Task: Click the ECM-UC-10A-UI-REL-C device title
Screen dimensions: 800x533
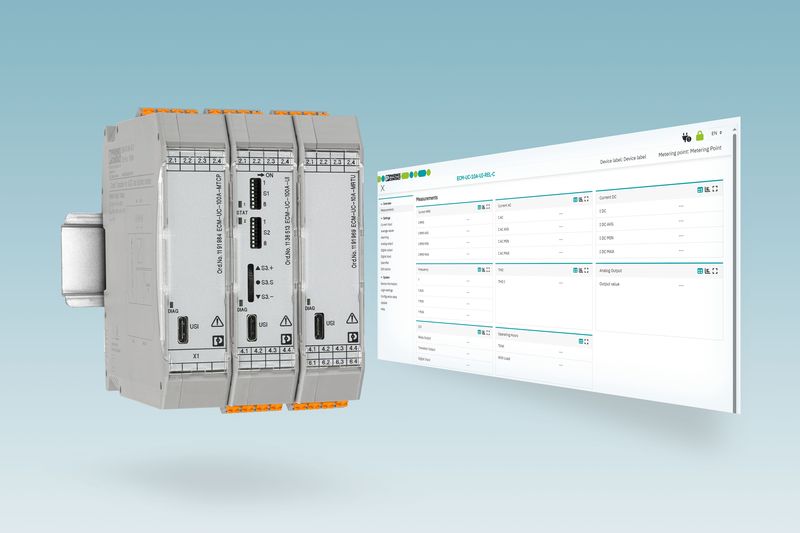Action: click(476, 176)
